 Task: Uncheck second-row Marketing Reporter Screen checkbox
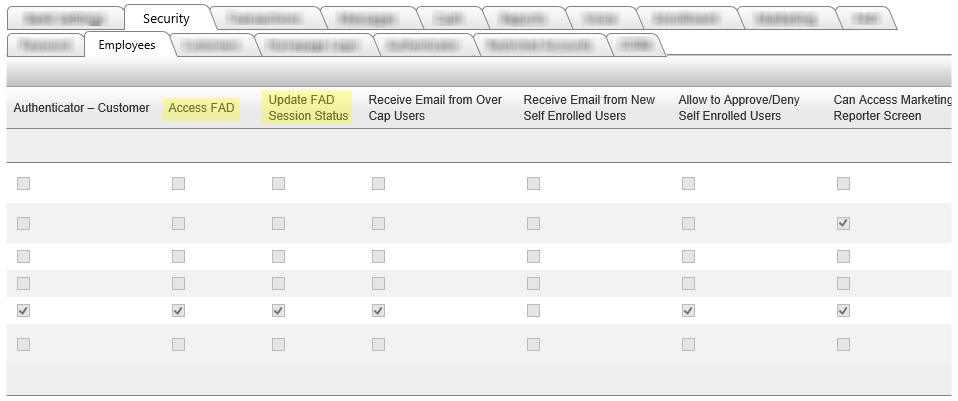843,223
